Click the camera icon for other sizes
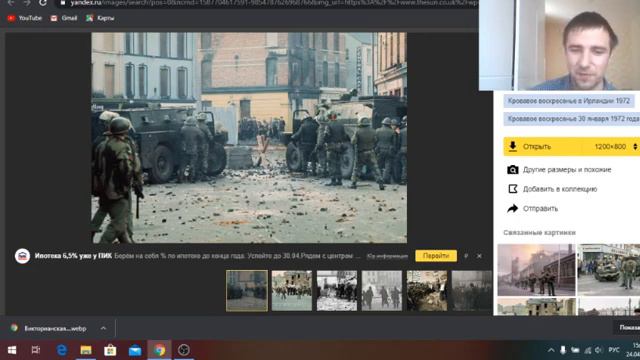 coord(513,169)
